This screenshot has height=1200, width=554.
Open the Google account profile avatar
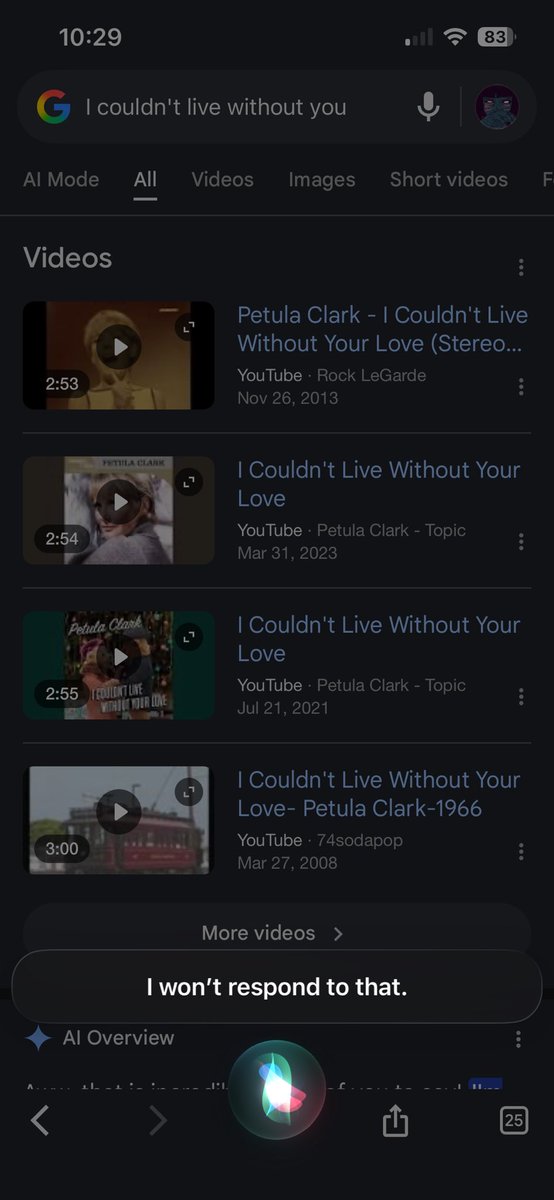[x=497, y=107]
